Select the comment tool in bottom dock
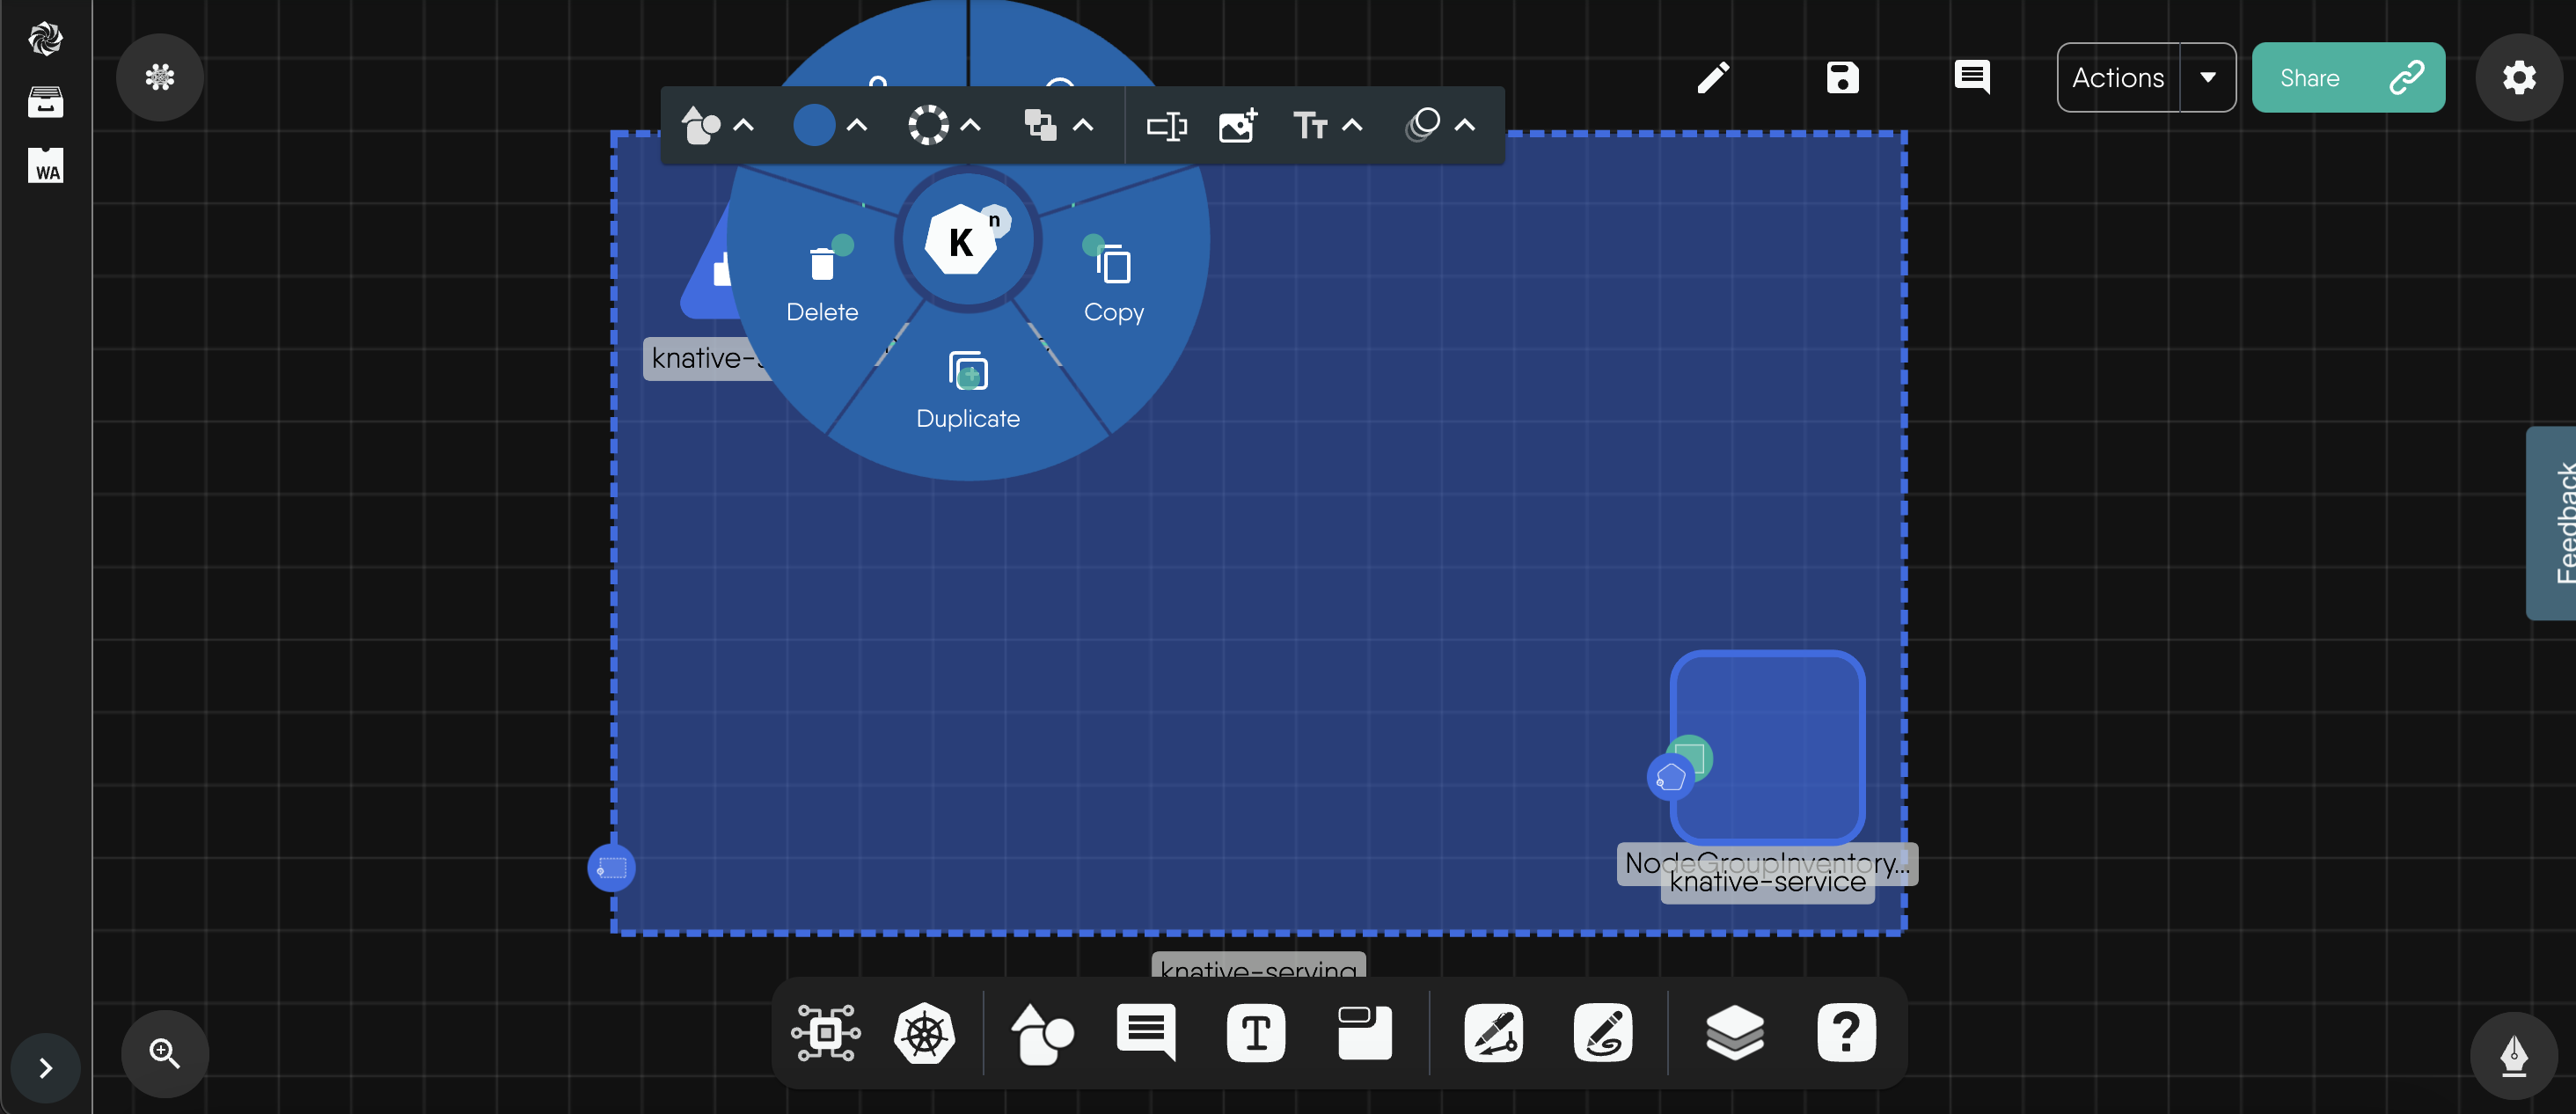Screen dimensions: 2576x1114 point(1146,1032)
